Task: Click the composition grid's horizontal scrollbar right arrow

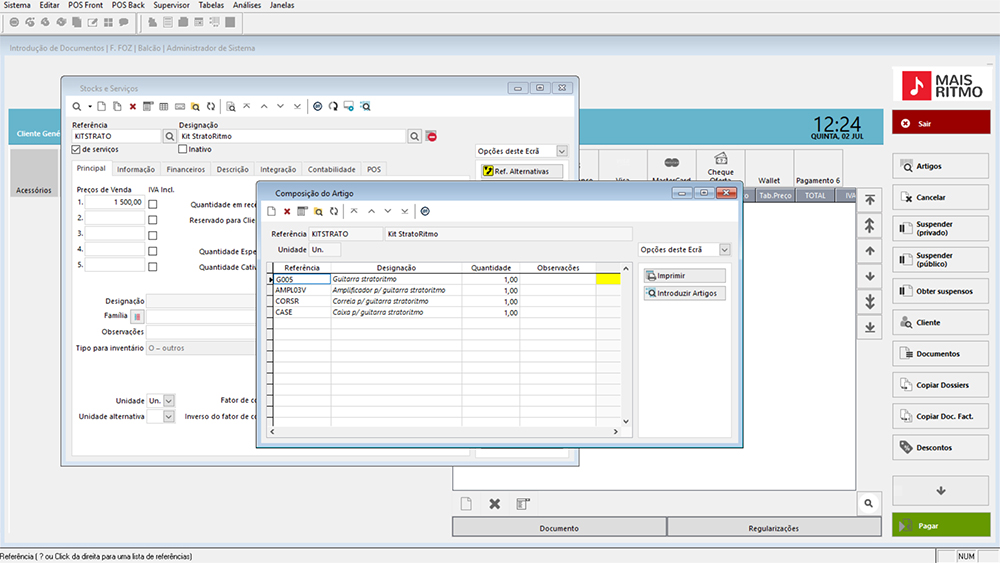Action: click(615, 432)
